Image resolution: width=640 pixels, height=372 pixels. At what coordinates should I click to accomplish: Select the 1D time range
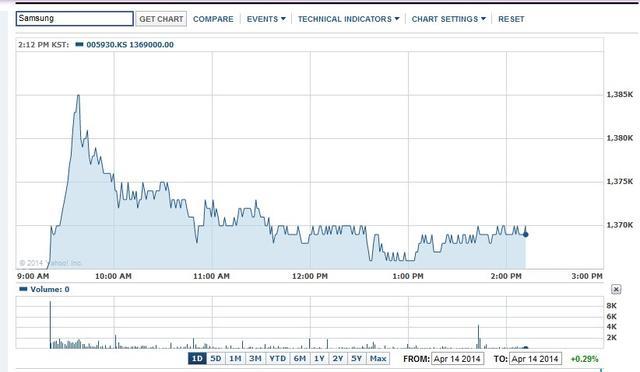click(x=197, y=359)
